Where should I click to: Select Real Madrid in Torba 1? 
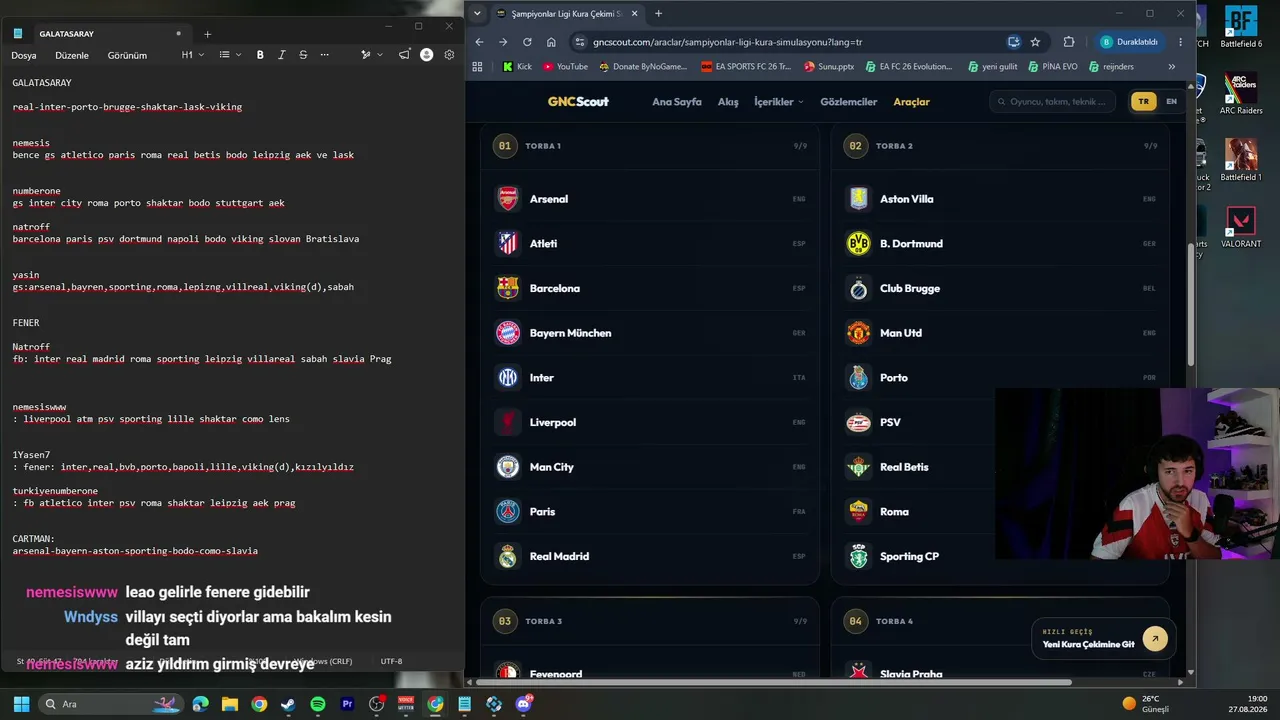pos(650,556)
